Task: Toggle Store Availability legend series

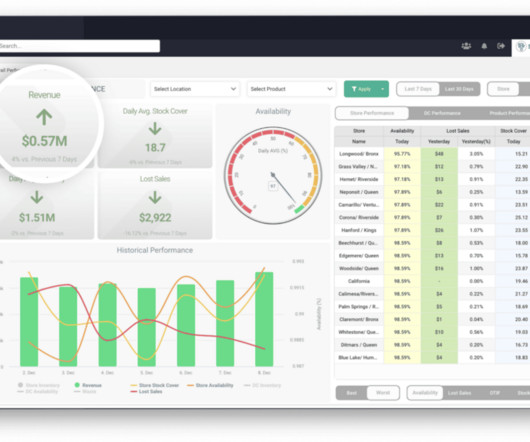Action: [210, 385]
